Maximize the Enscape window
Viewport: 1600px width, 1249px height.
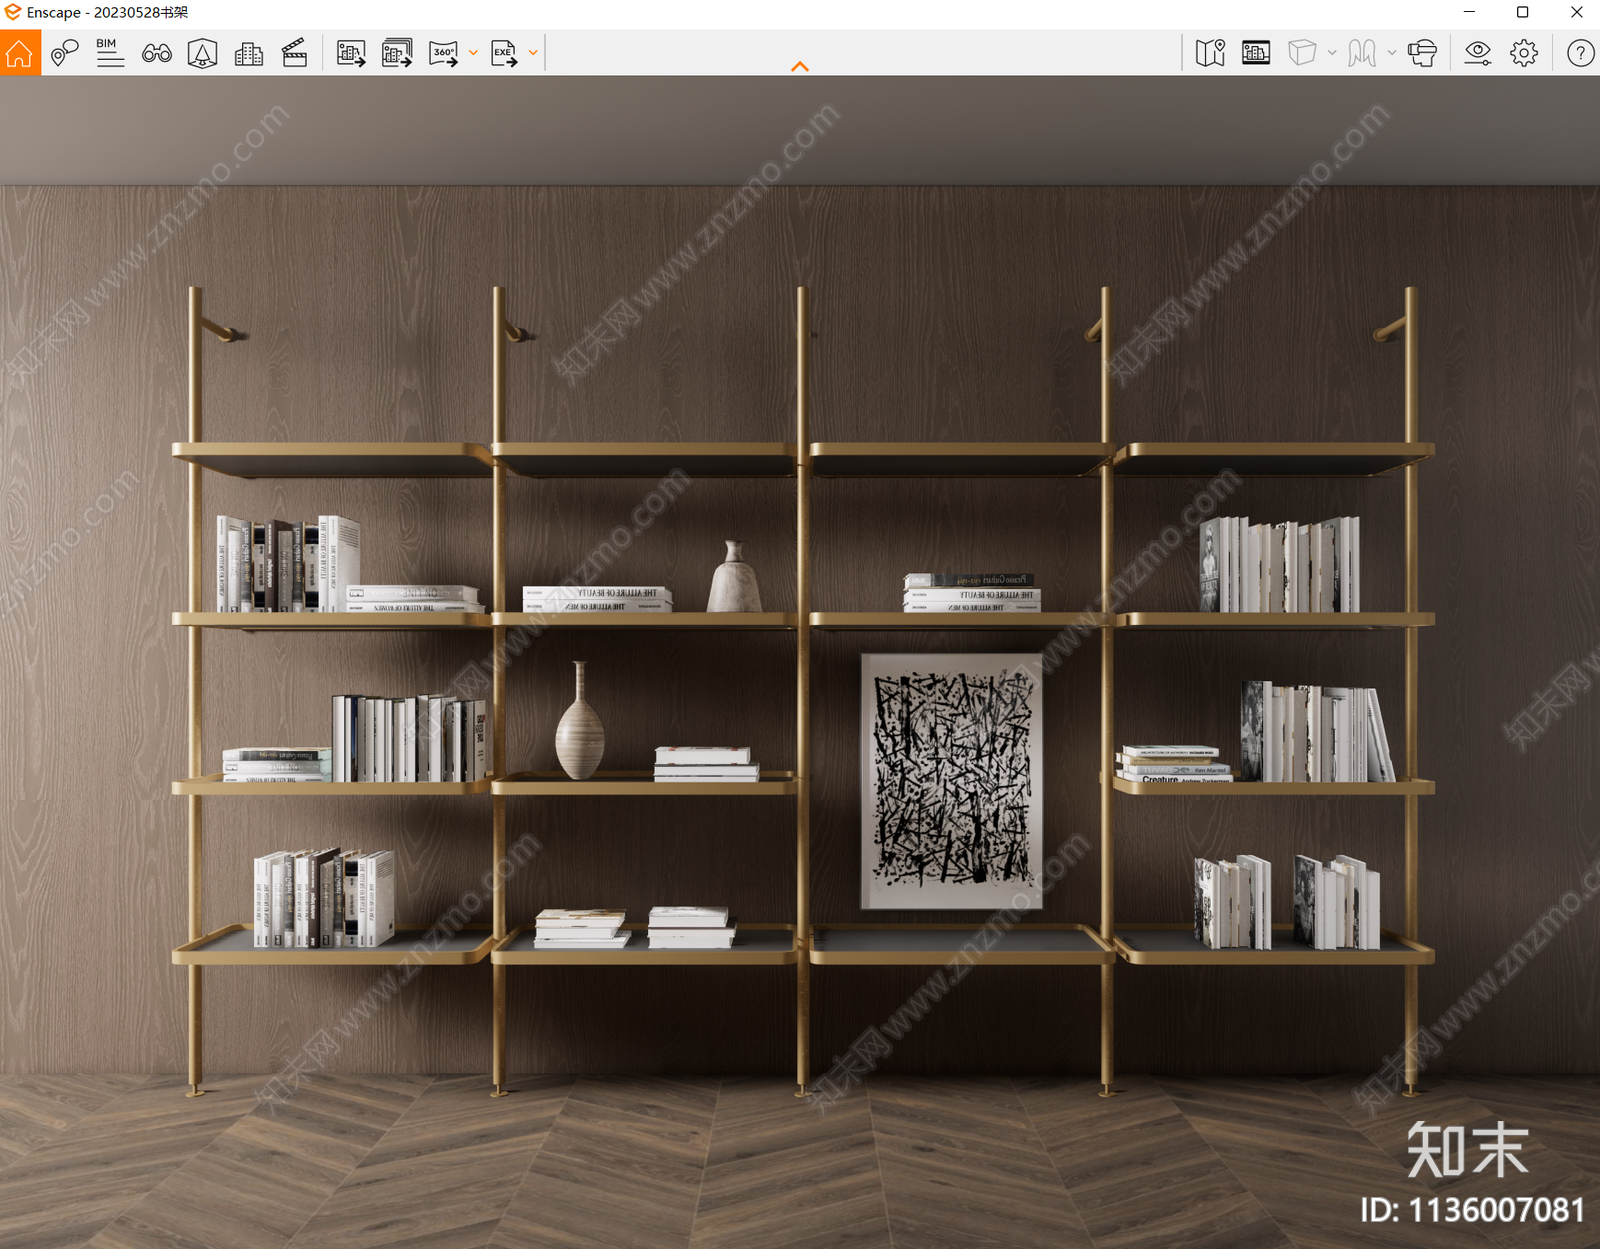[x=1522, y=12]
